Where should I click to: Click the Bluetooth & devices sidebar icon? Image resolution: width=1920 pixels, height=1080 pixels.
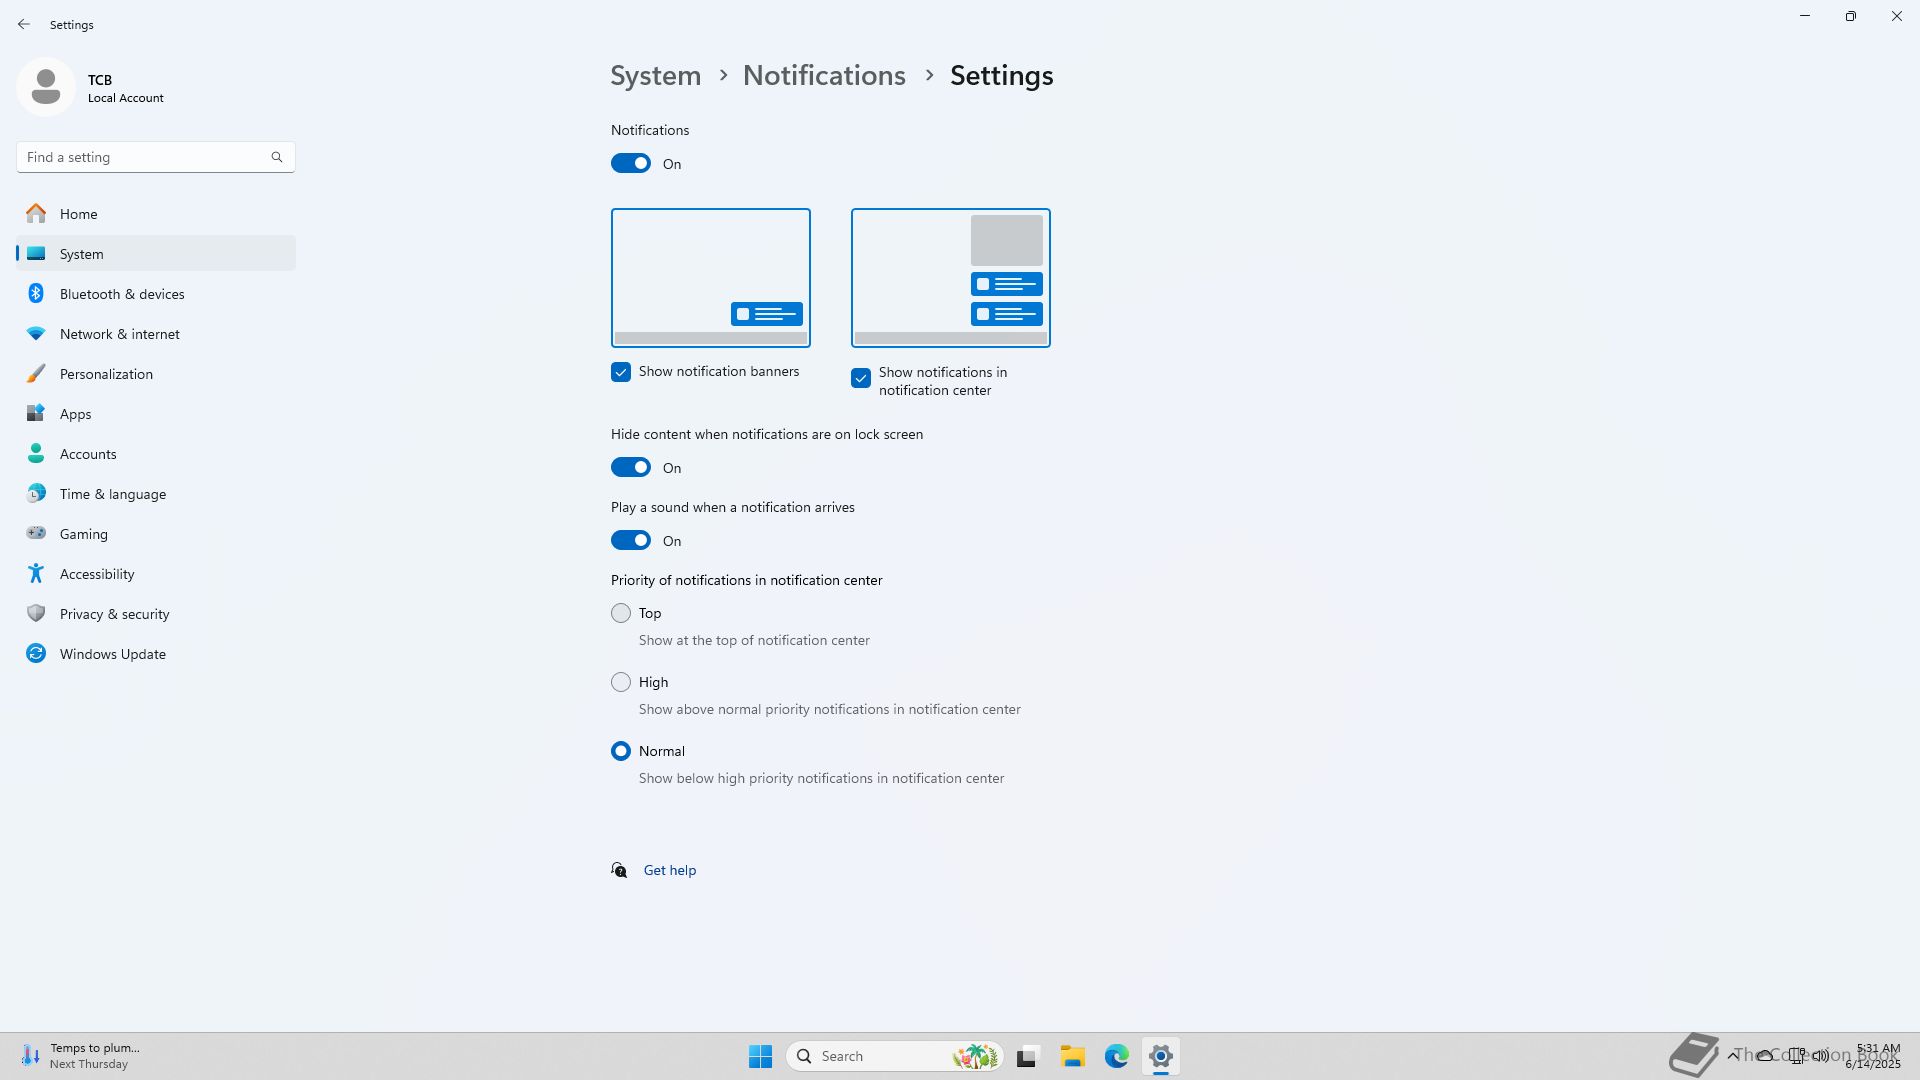click(x=36, y=294)
